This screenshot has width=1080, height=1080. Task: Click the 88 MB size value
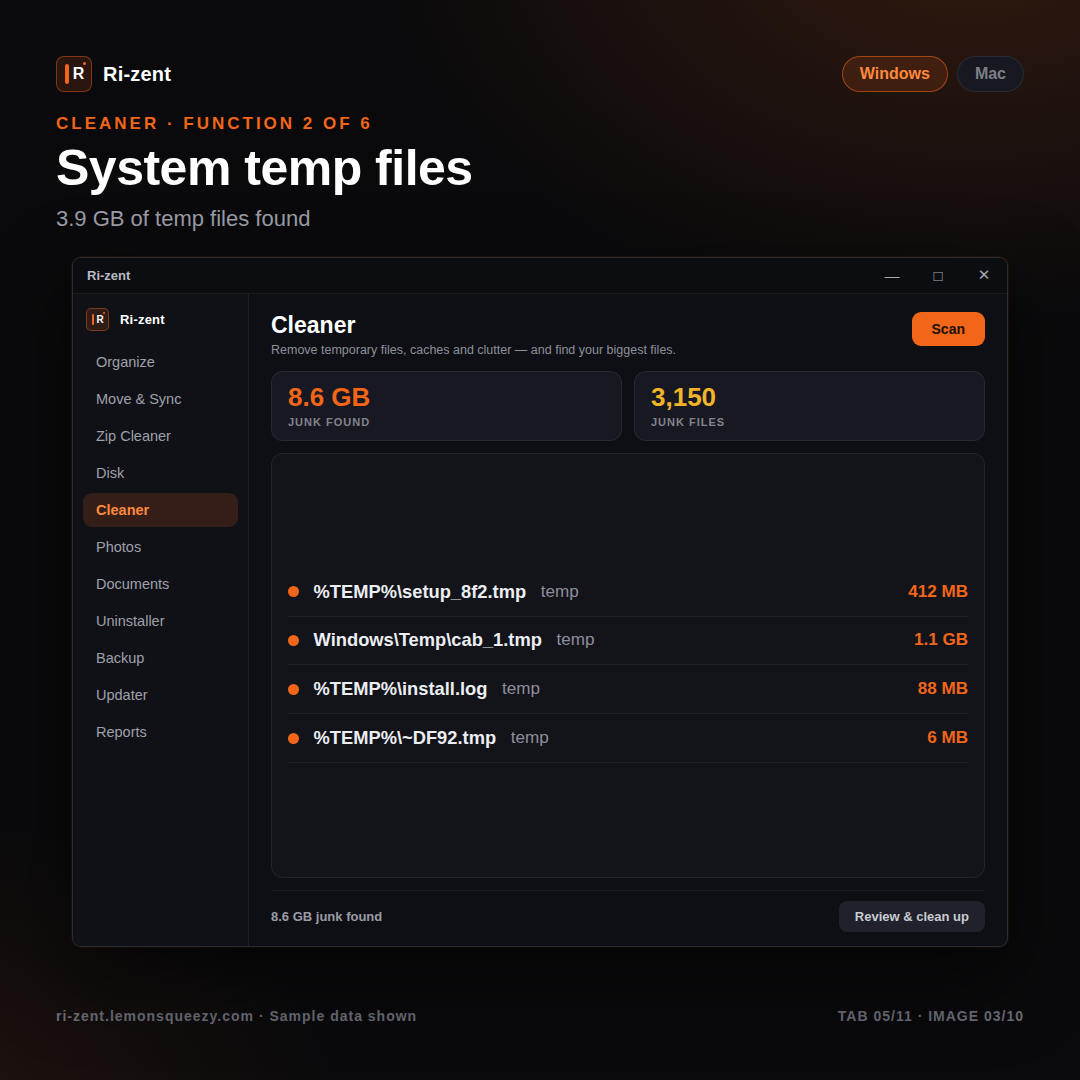[942, 689]
